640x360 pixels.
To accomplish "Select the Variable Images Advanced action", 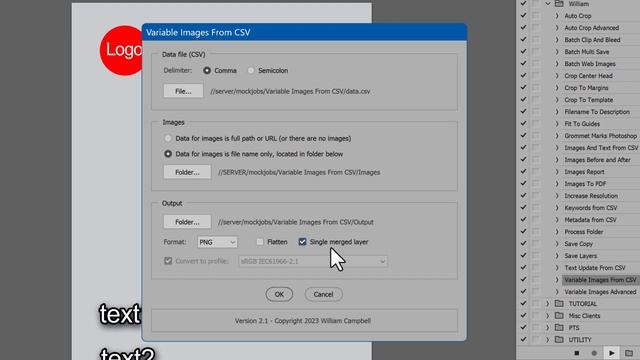I will point(600,292).
